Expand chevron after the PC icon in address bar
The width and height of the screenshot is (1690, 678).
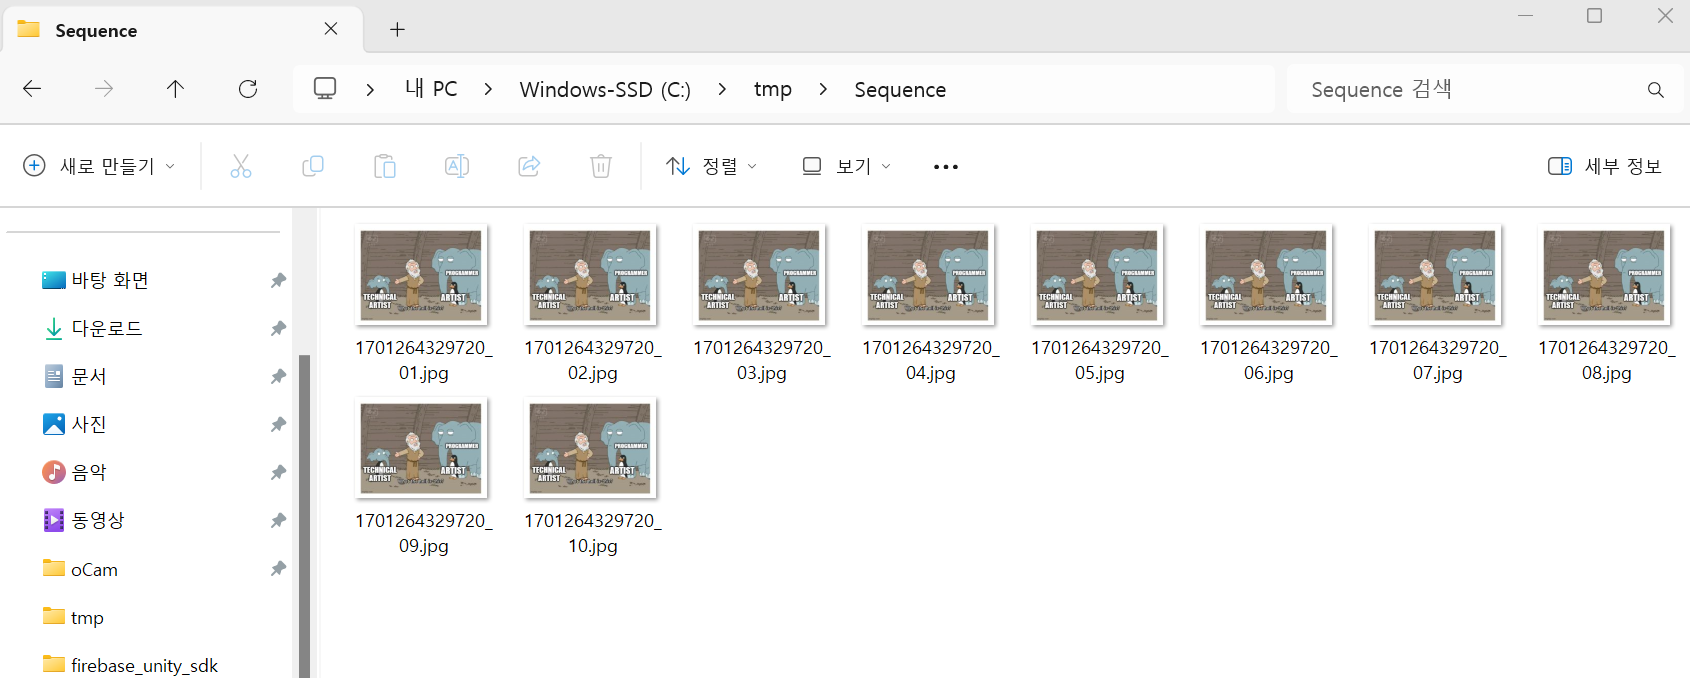(x=370, y=89)
